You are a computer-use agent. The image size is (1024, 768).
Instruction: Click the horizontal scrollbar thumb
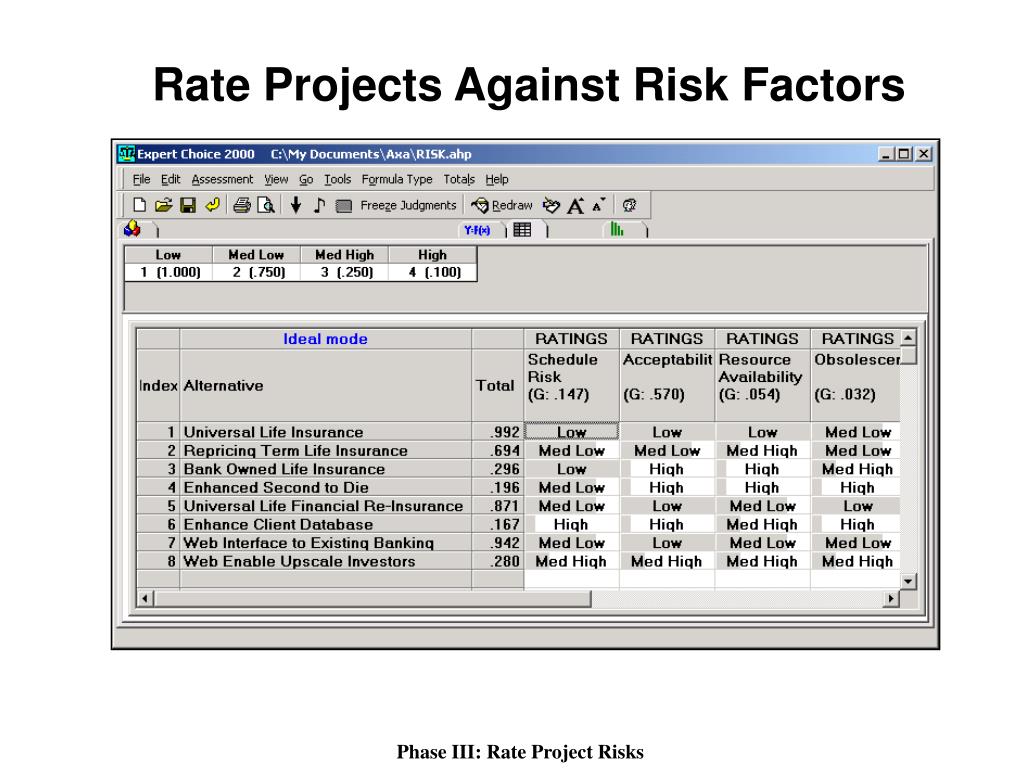372,598
